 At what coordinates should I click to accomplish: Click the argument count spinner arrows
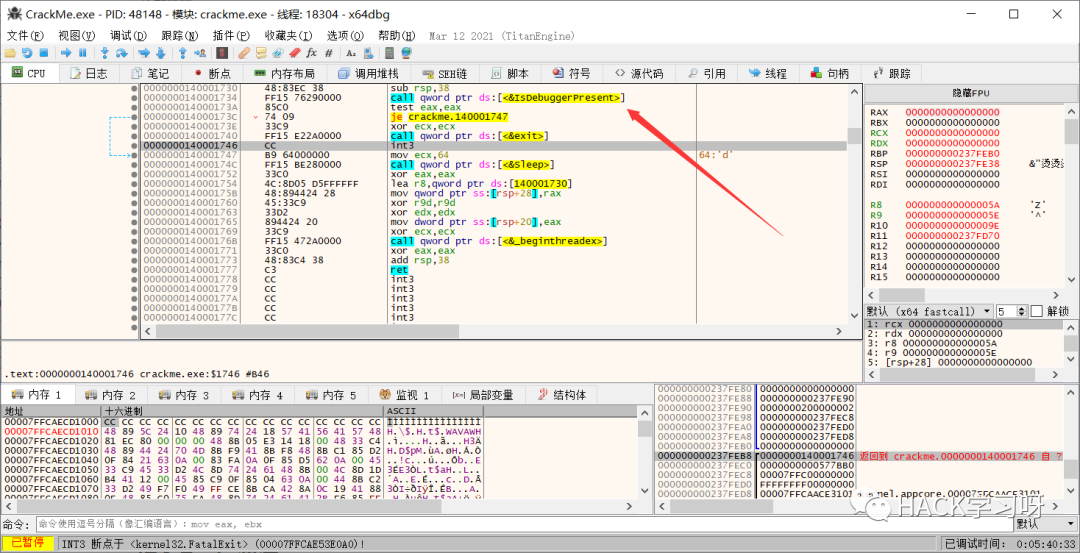pos(1020,311)
